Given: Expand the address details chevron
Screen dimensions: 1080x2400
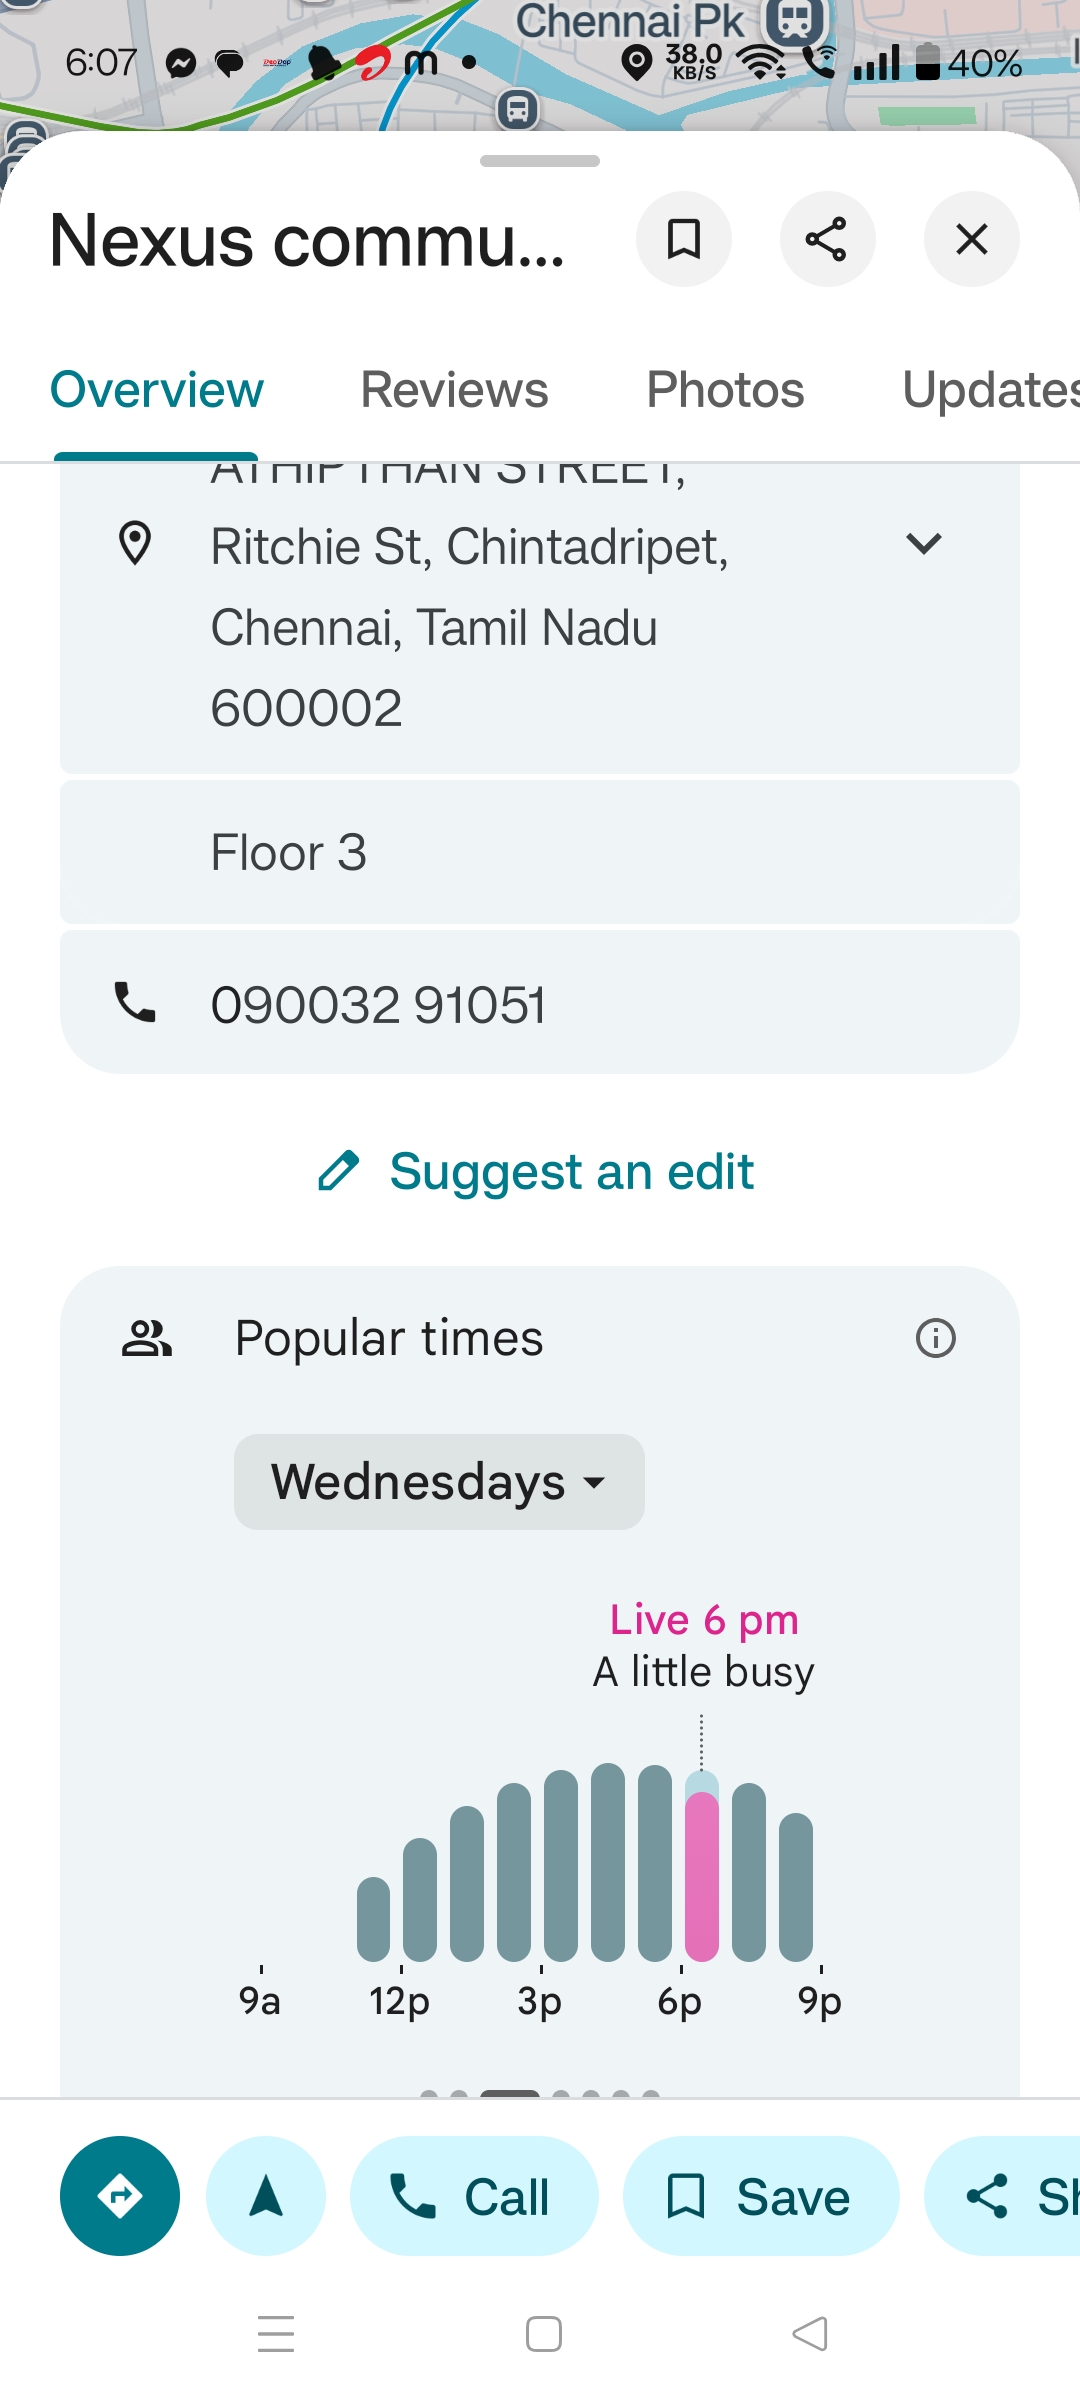Looking at the screenshot, I should tap(923, 544).
